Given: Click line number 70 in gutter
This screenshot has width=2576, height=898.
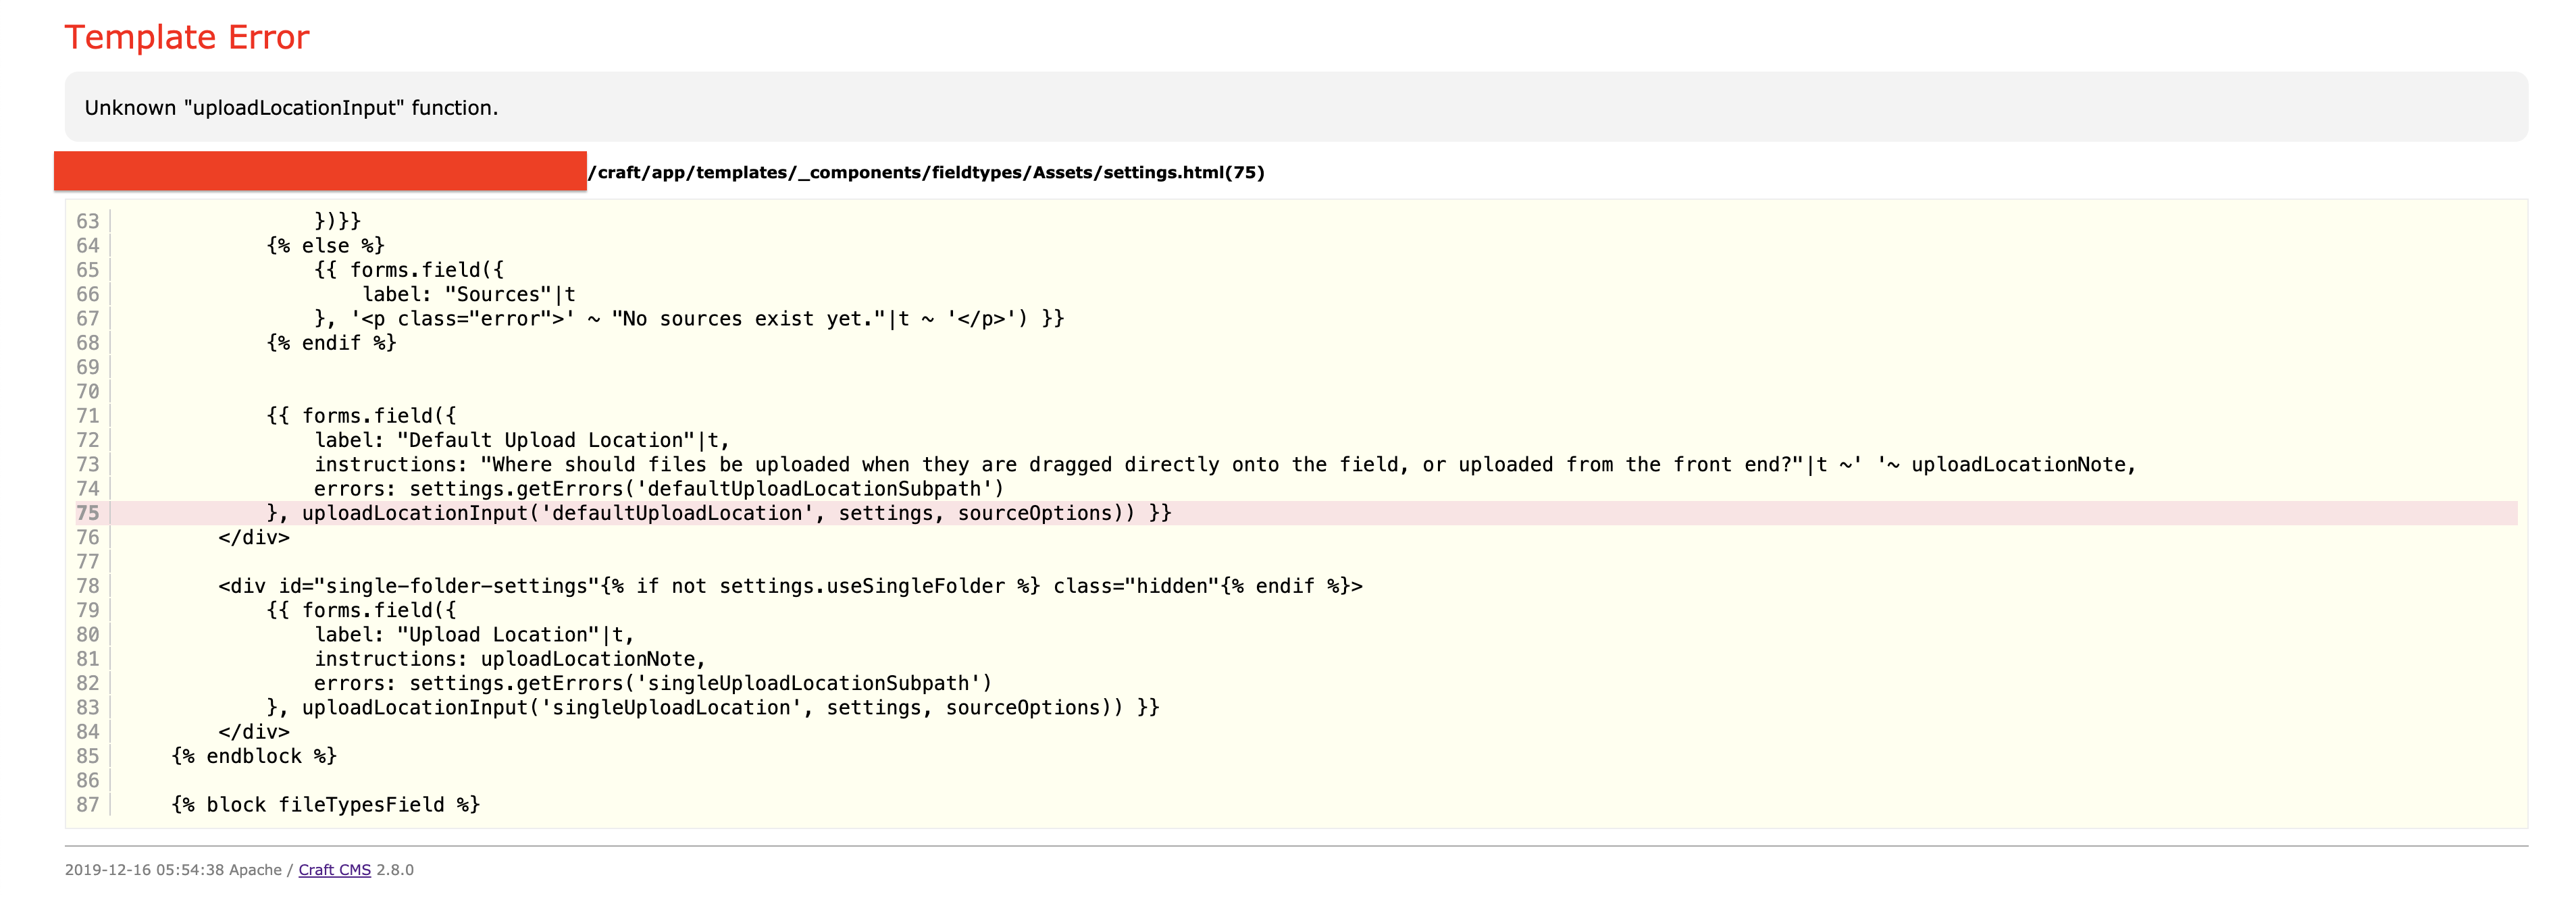Looking at the screenshot, I should 88,391.
